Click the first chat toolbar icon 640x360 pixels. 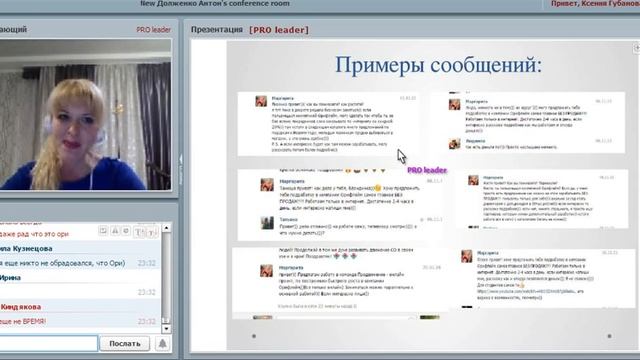[x=103, y=231]
